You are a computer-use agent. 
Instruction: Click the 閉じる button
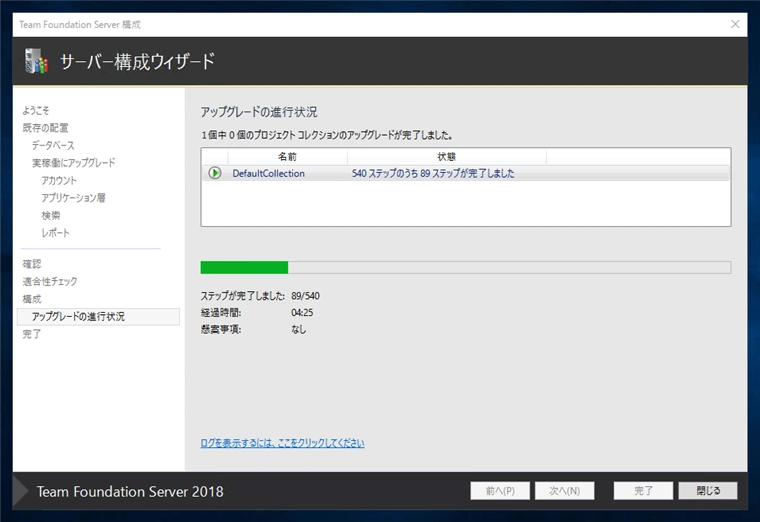pyautogui.click(x=708, y=490)
